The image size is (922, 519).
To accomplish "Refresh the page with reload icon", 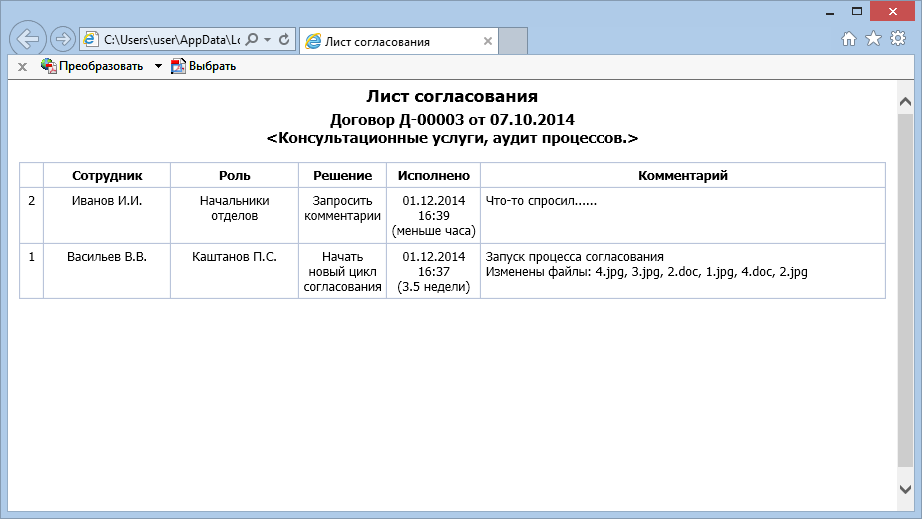I will coord(284,40).
